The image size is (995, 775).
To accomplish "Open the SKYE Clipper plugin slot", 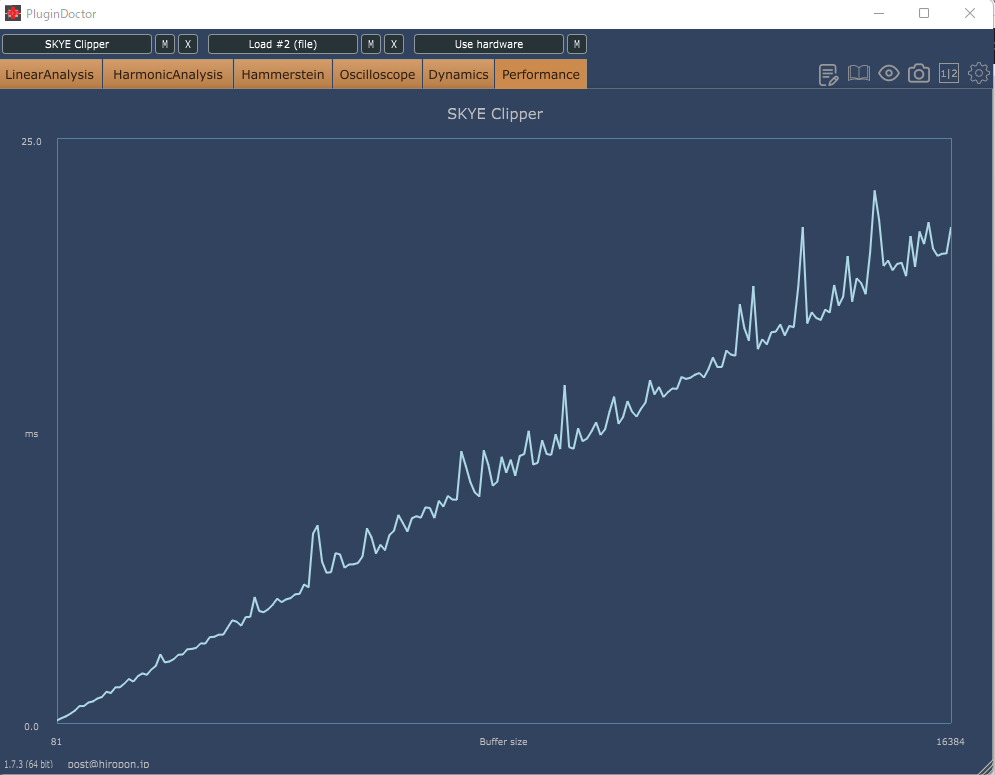I will coord(77,44).
